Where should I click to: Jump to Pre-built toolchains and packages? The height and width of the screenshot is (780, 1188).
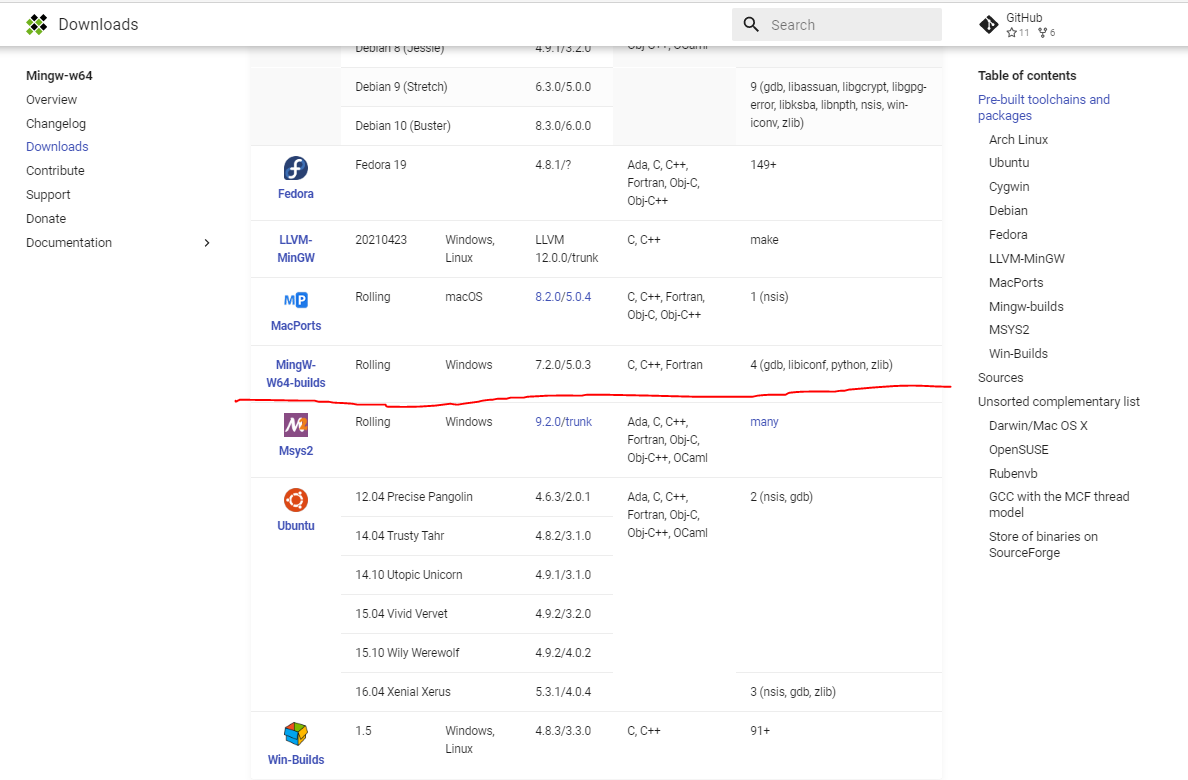pyautogui.click(x=1043, y=108)
